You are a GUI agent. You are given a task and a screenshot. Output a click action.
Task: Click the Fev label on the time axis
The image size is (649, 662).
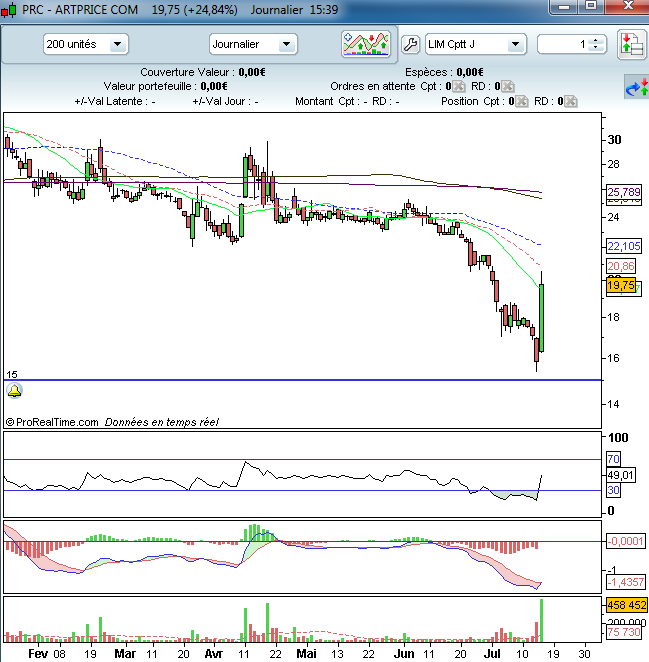(x=38, y=654)
